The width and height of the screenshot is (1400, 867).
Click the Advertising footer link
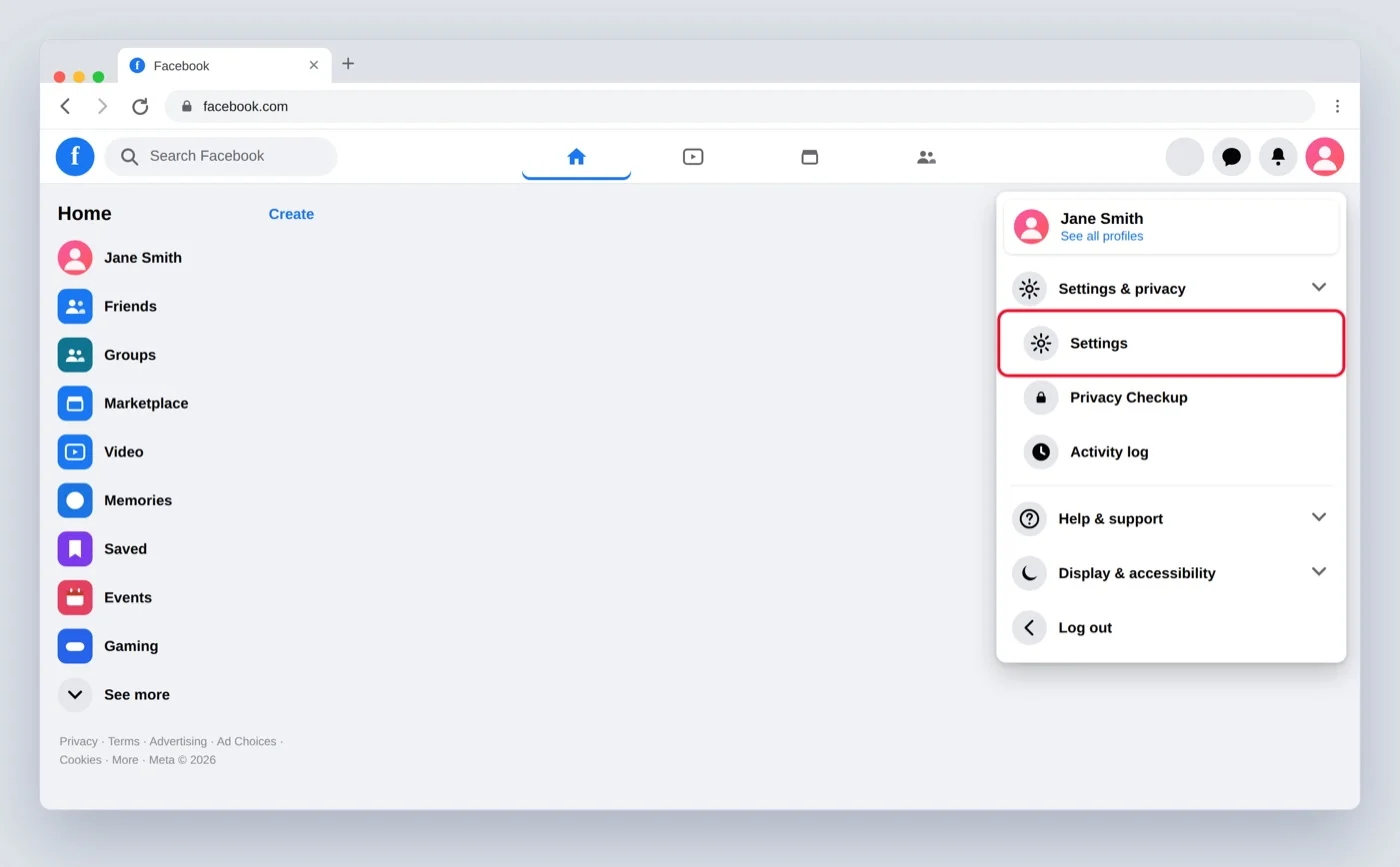pos(178,741)
